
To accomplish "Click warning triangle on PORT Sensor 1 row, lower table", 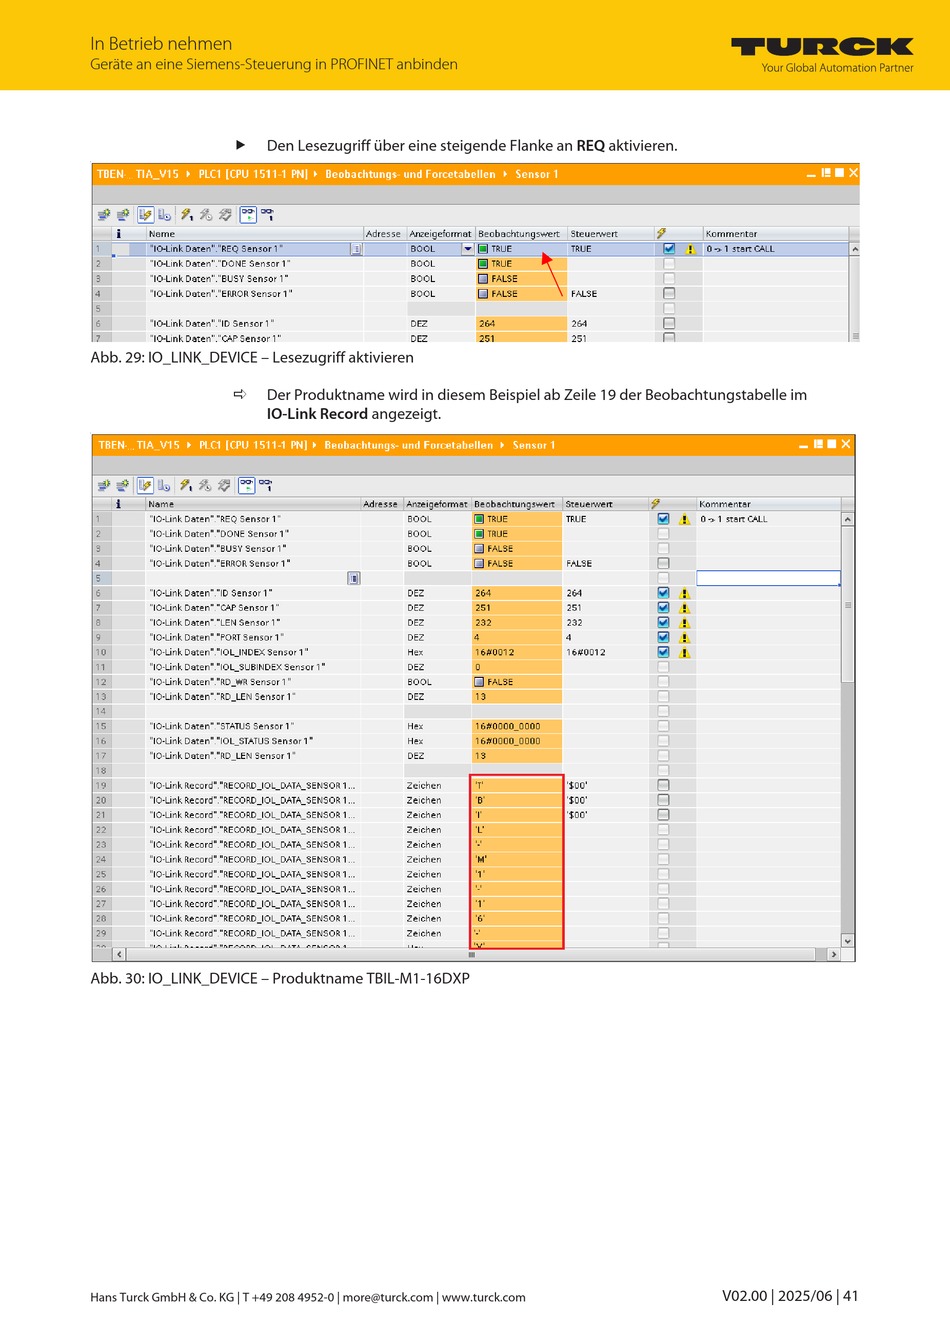I will pyautogui.click(x=685, y=638).
